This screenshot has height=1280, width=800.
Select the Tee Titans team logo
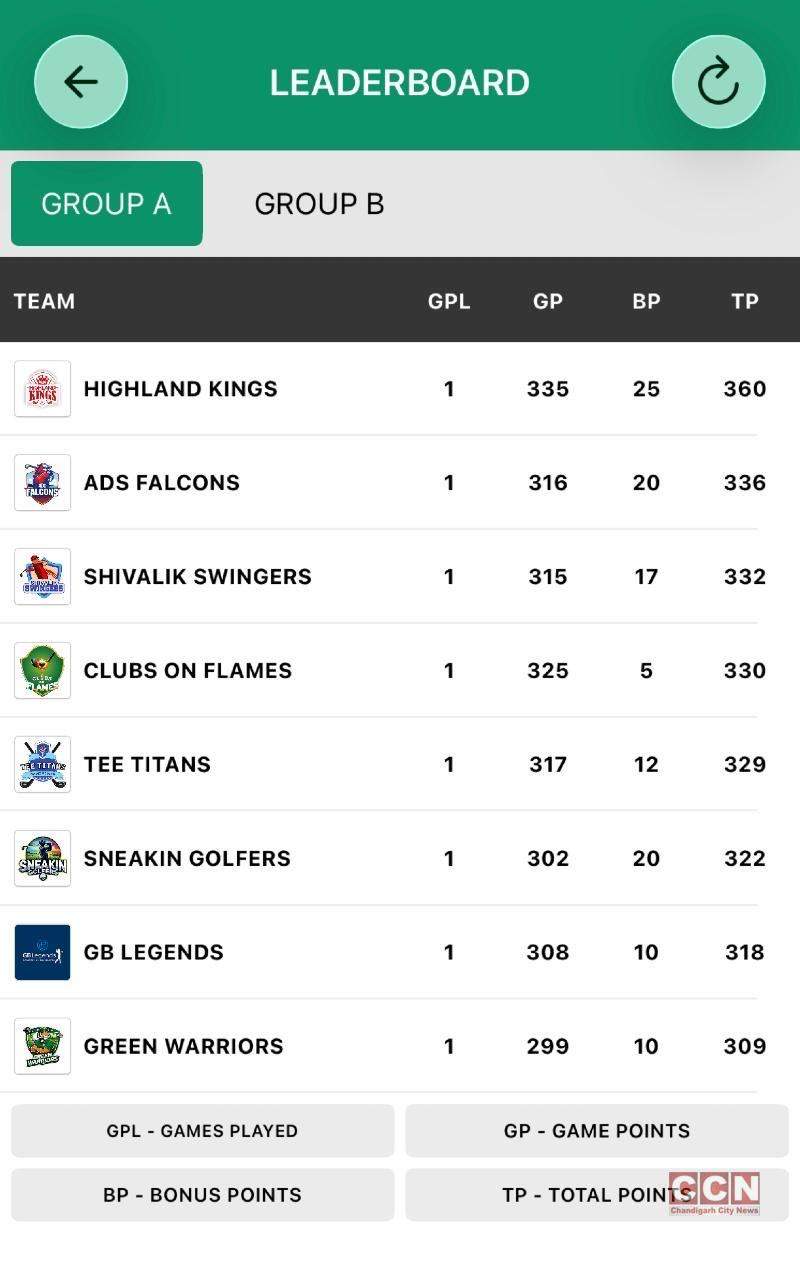click(43, 765)
